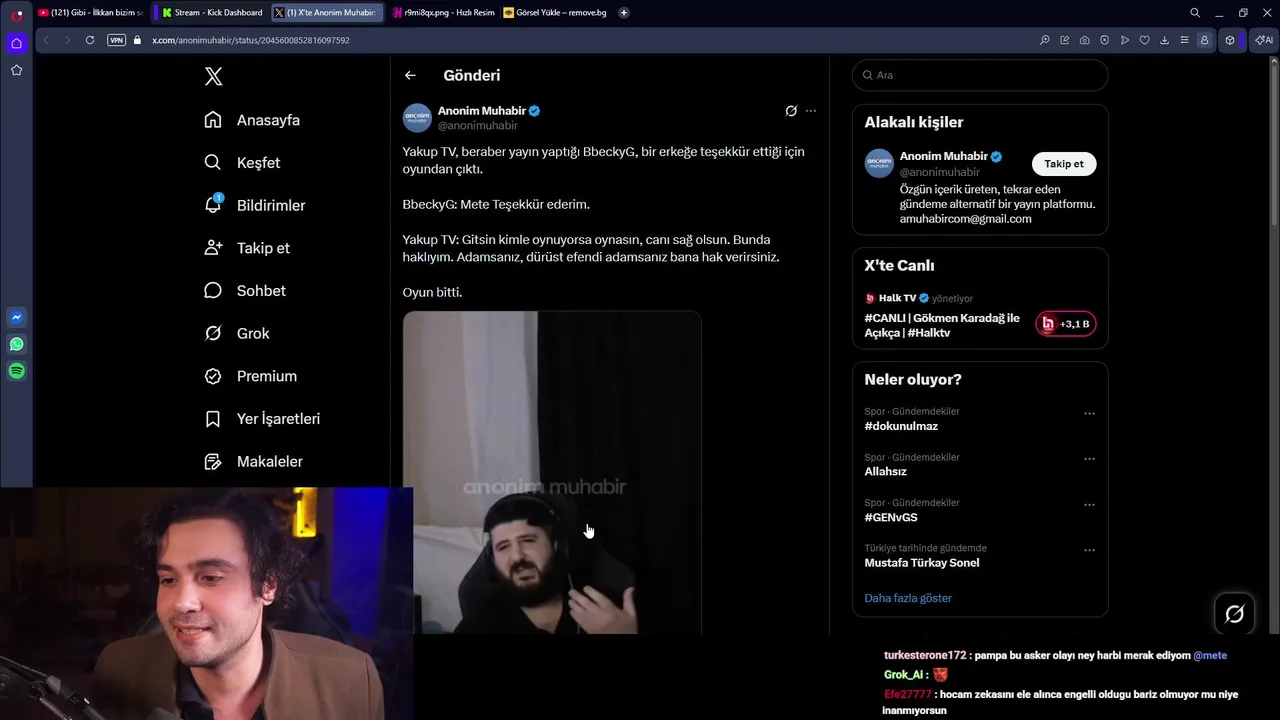Open more options for Mustafa Türkay Sonel
This screenshot has height=720, width=1280.
pyautogui.click(x=1089, y=550)
